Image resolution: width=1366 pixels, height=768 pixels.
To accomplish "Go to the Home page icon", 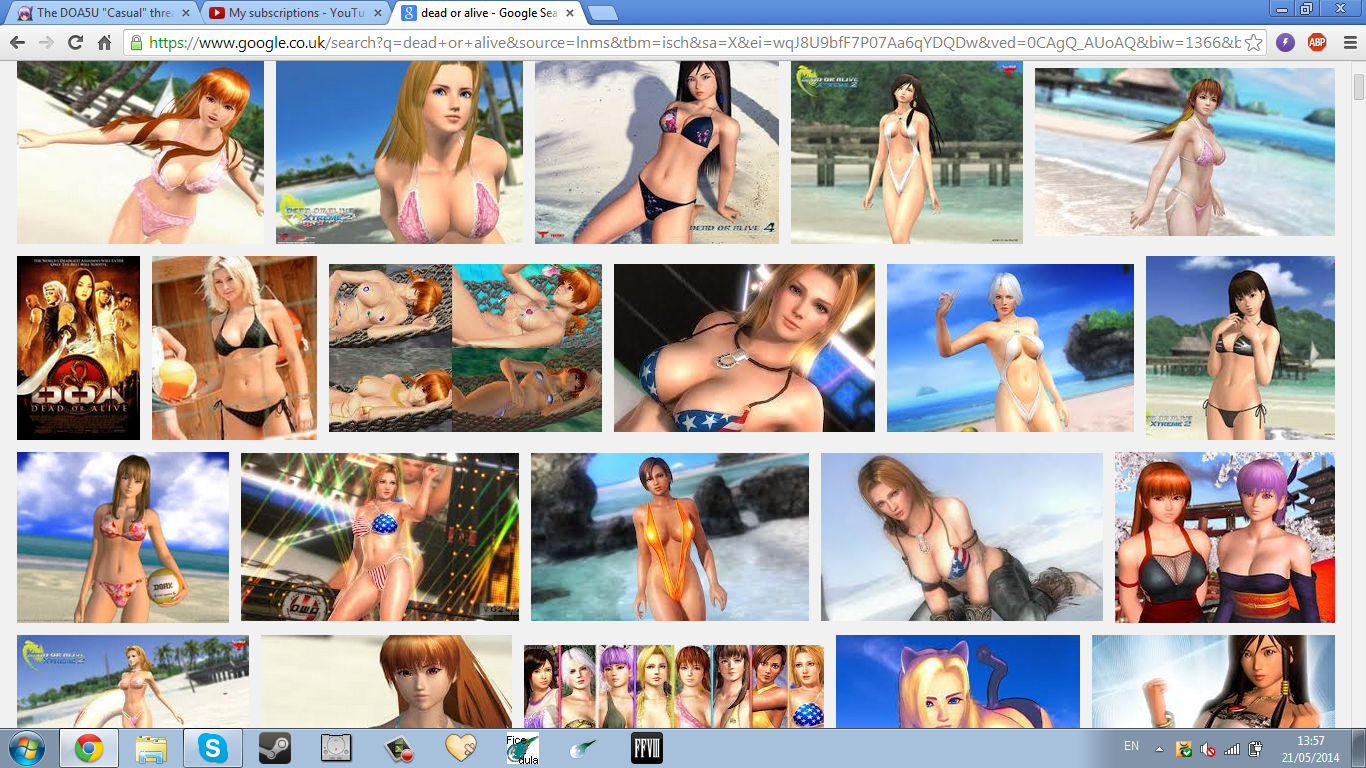I will (104, 43).
